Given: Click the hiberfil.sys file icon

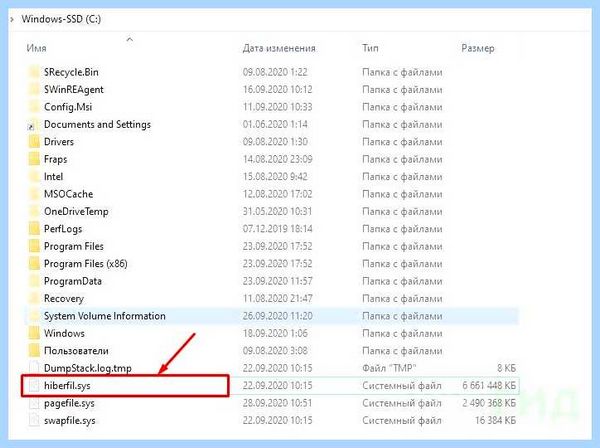Looking at the screenshot, I should click(x=34, y=386).
